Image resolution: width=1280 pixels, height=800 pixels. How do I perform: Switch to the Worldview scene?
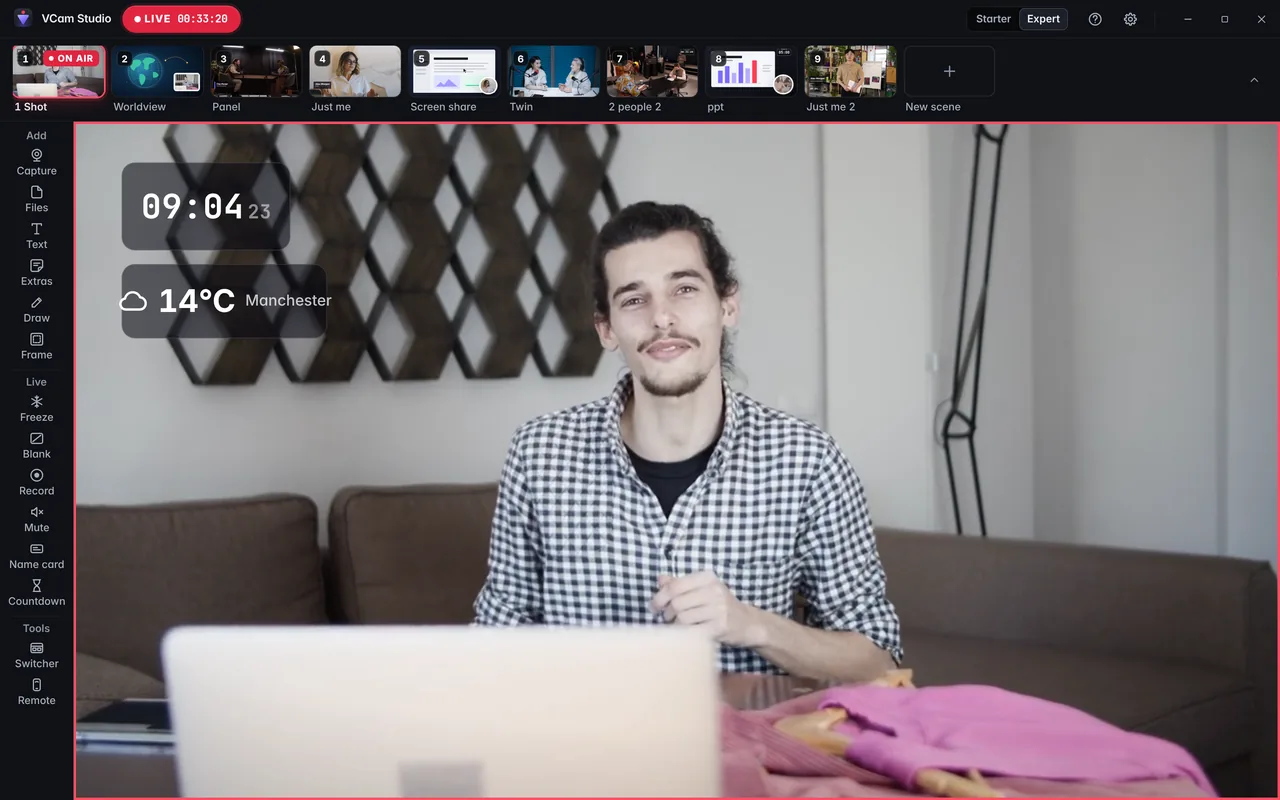(x=158, y=71)
